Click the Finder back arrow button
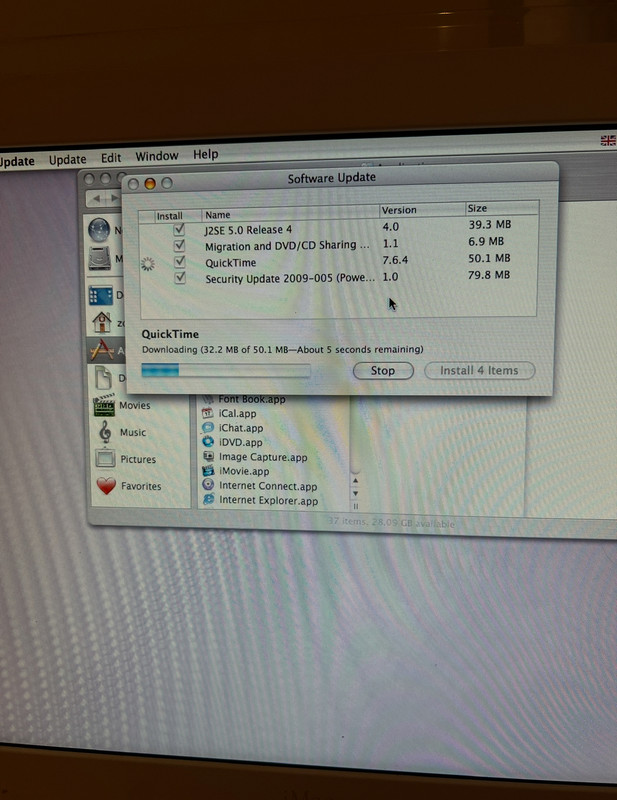Viewport: 617px width, 800px height. pyautogui.click(x=97, y=197)
